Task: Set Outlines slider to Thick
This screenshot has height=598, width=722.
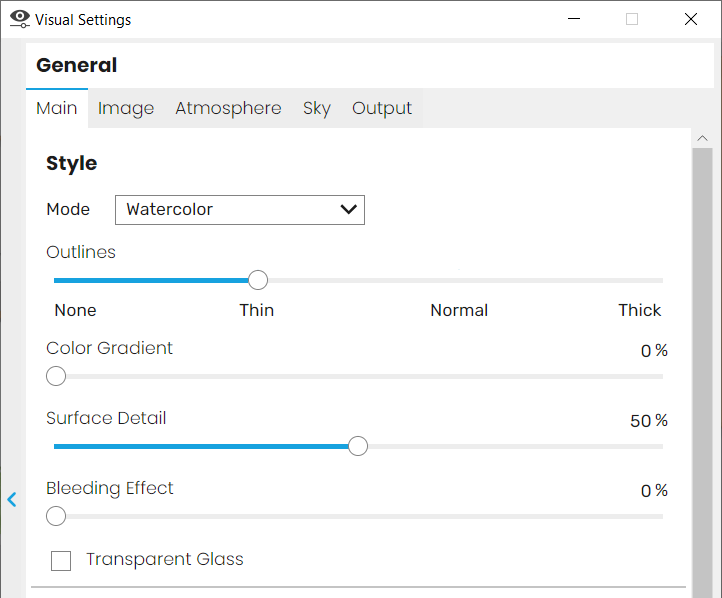Action: pyautogui.click(x=662, y=280)
